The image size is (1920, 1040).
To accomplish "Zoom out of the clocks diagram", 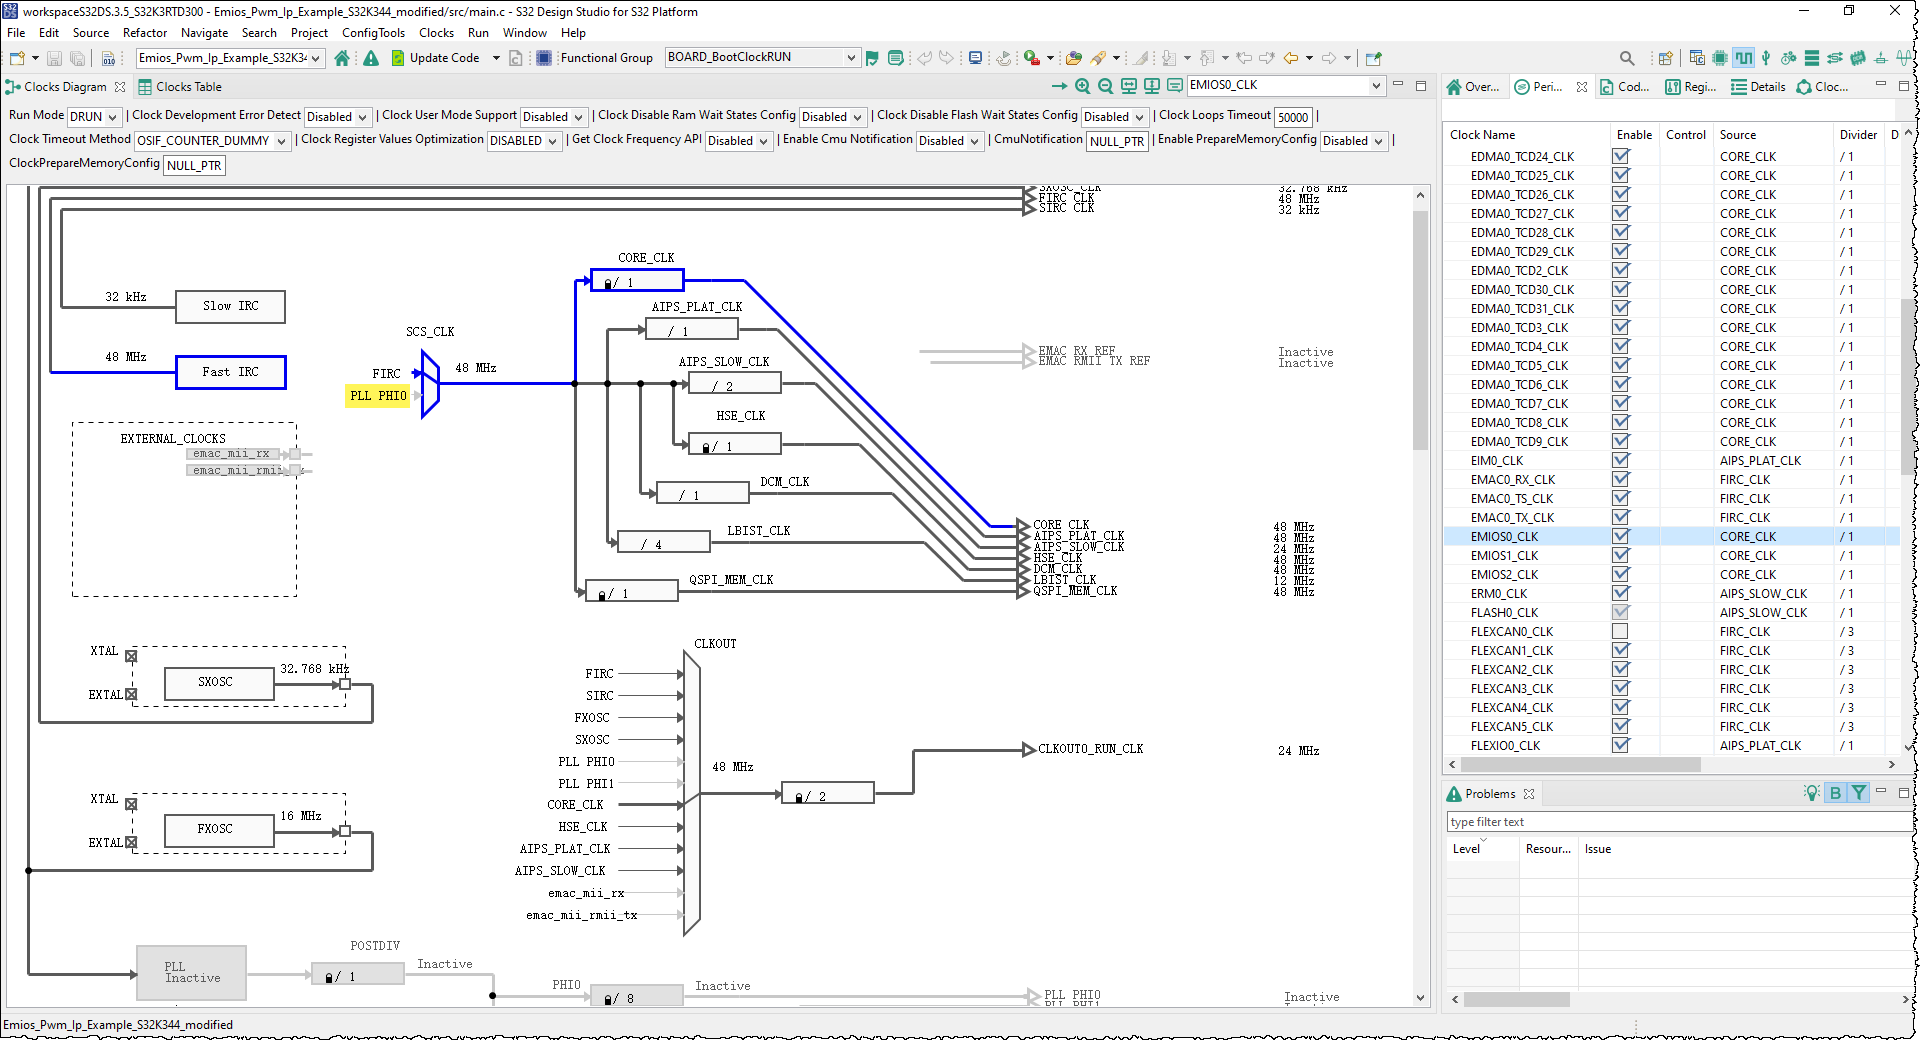I will pyautogui.click(x=1106, y=86).
